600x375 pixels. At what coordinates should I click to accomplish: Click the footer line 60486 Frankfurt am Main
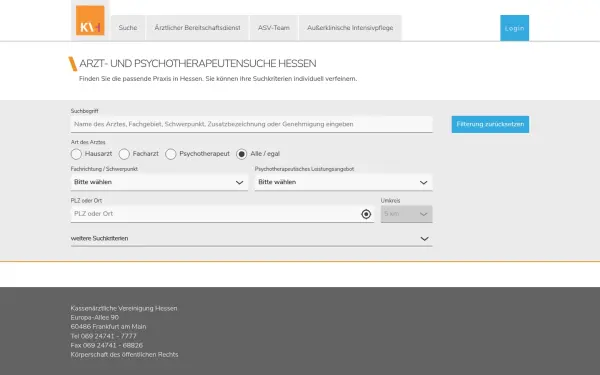(108, 326)
